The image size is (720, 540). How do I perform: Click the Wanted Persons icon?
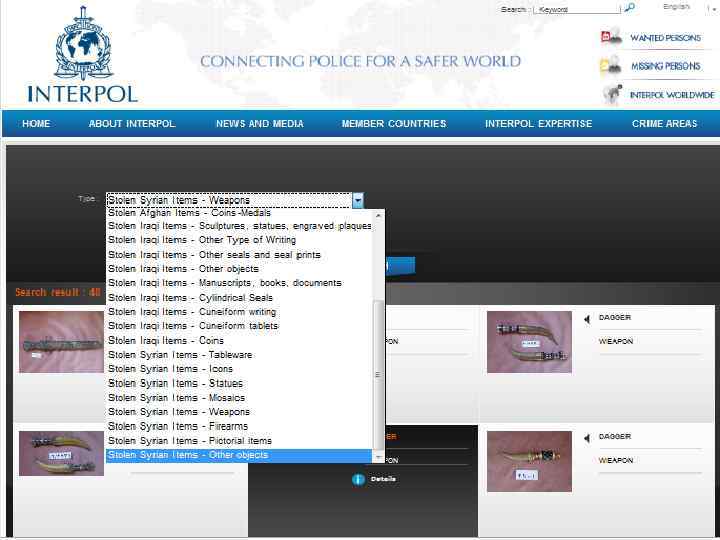(x=611, y=37)
